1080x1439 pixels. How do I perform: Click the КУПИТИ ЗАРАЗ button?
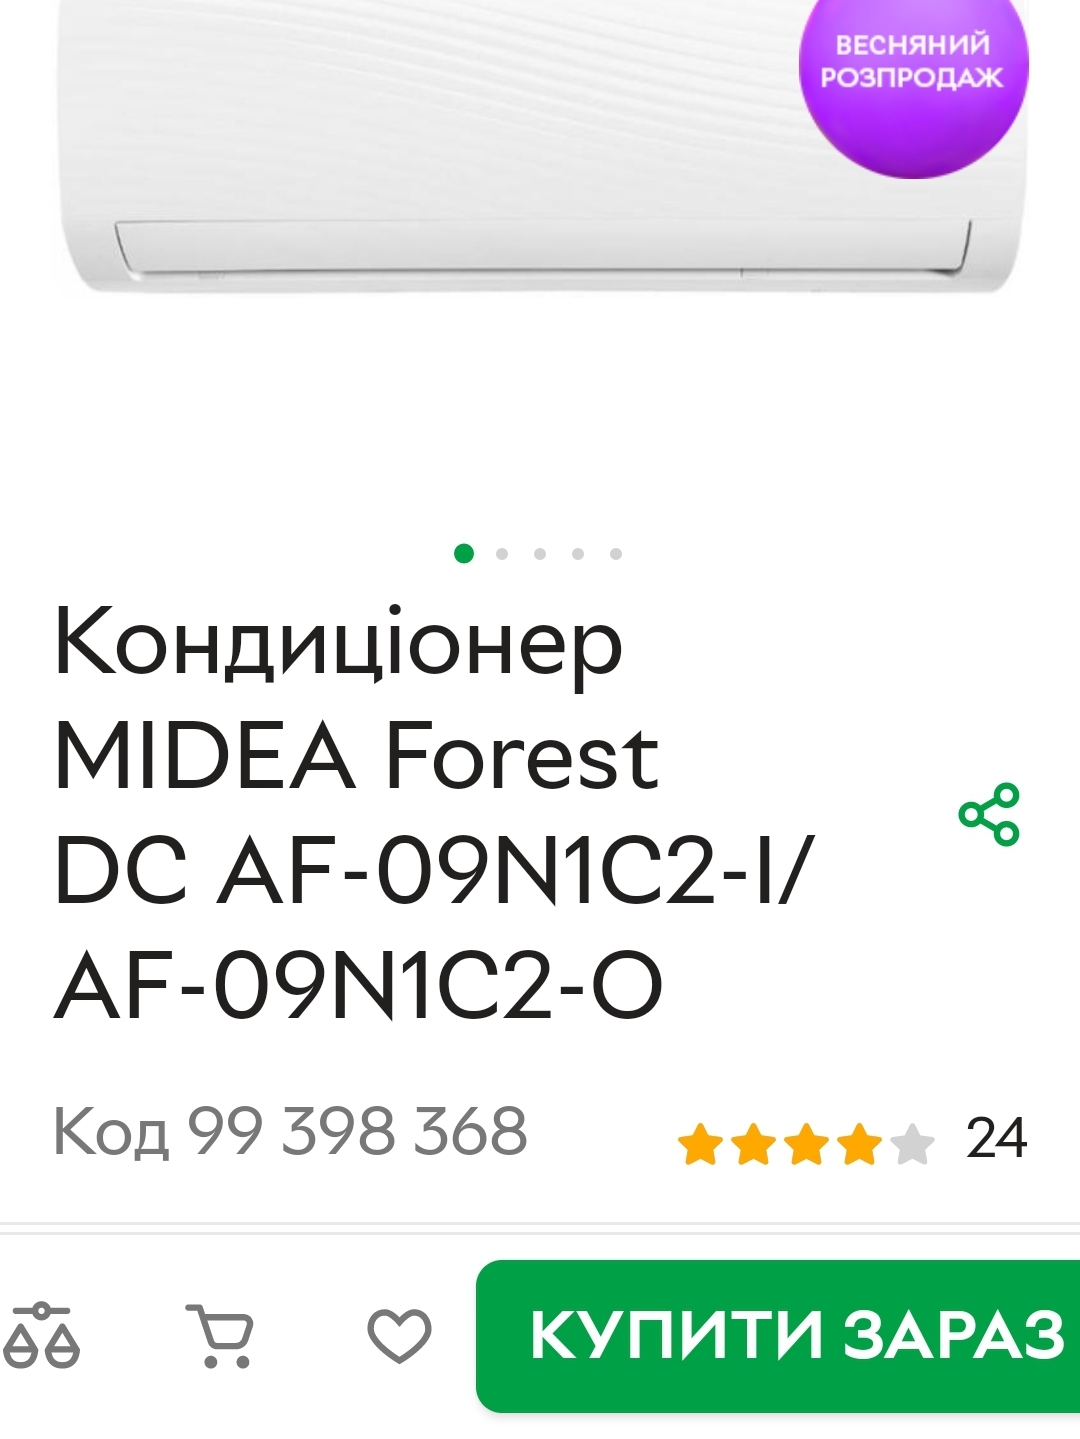(x=778, y=1336)
